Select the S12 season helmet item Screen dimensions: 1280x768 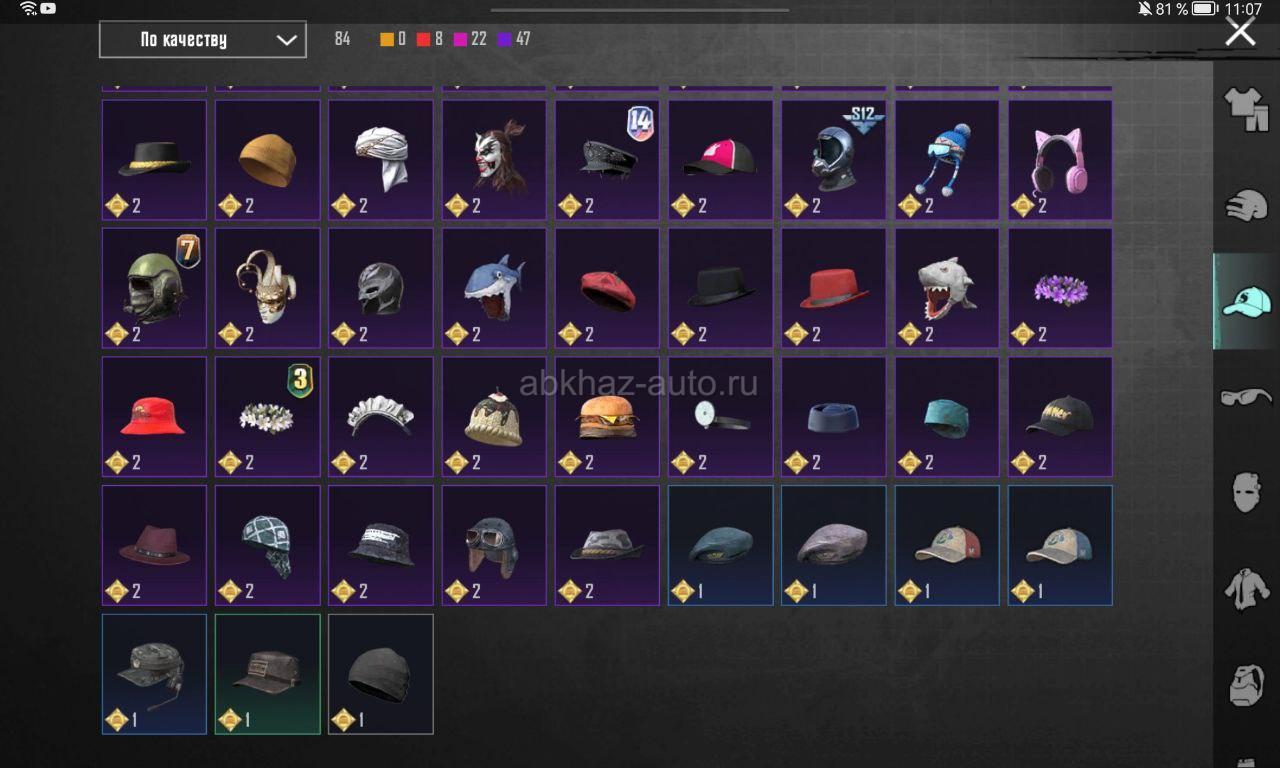[x=834, y=160]
